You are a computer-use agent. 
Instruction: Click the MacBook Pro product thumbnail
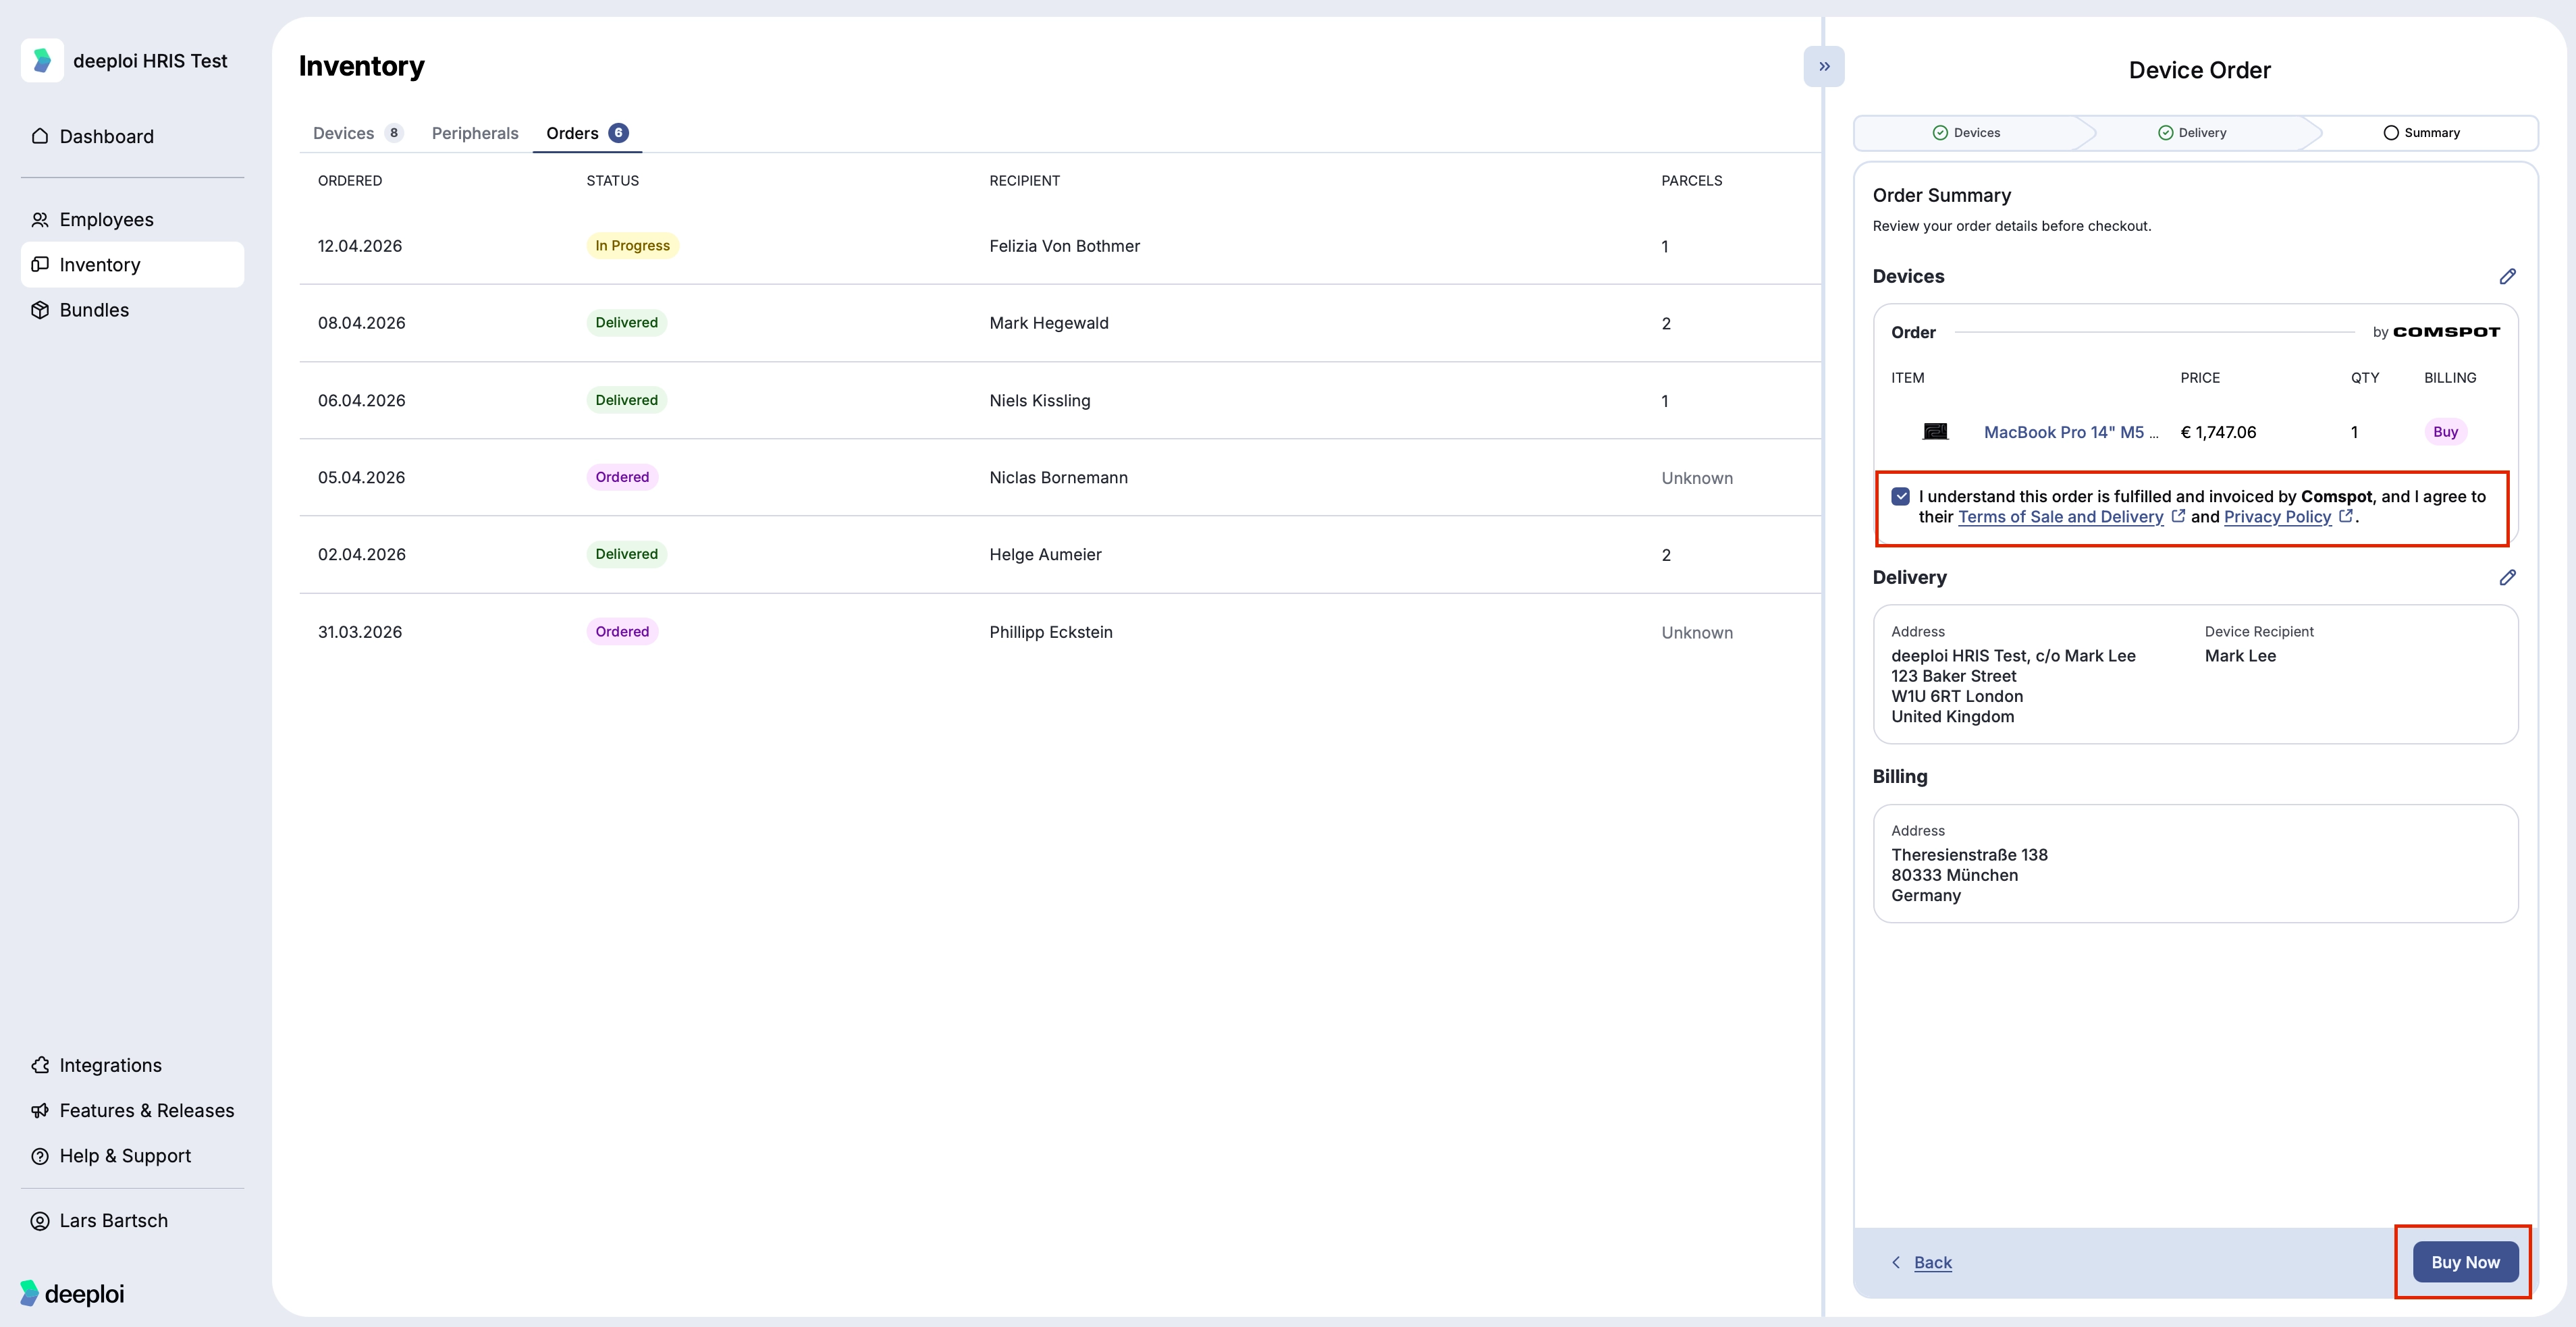coord(1936,431)
